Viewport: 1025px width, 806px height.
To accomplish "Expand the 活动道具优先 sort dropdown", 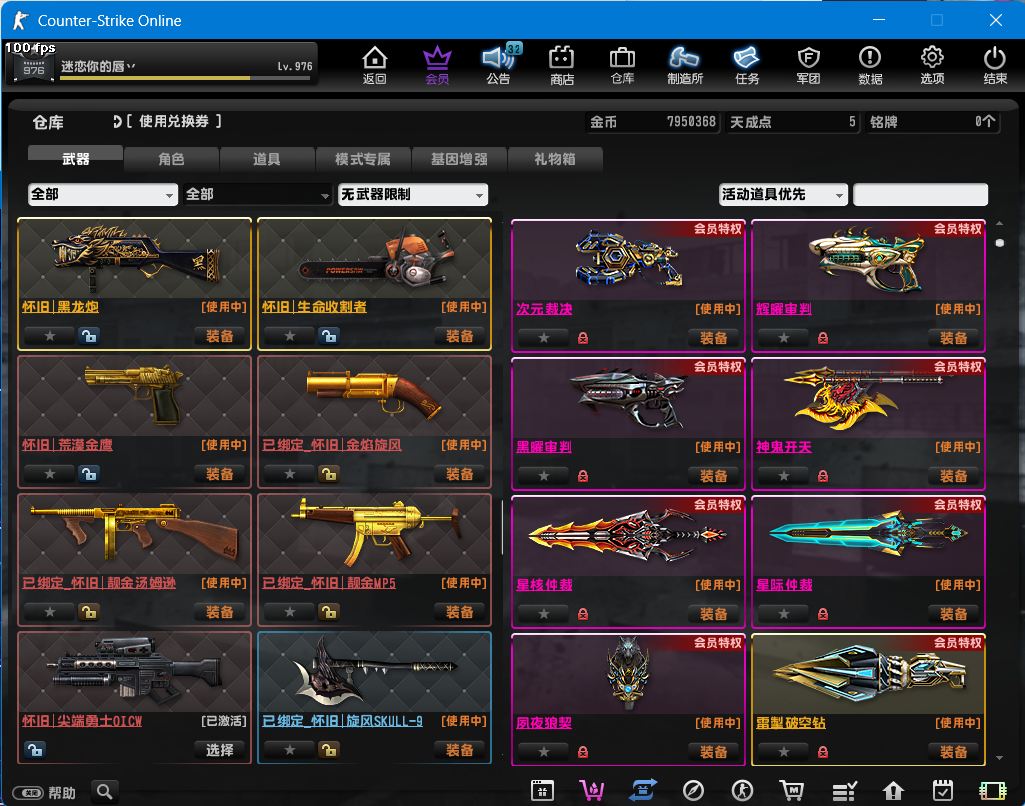I will [x=783, y=194].
